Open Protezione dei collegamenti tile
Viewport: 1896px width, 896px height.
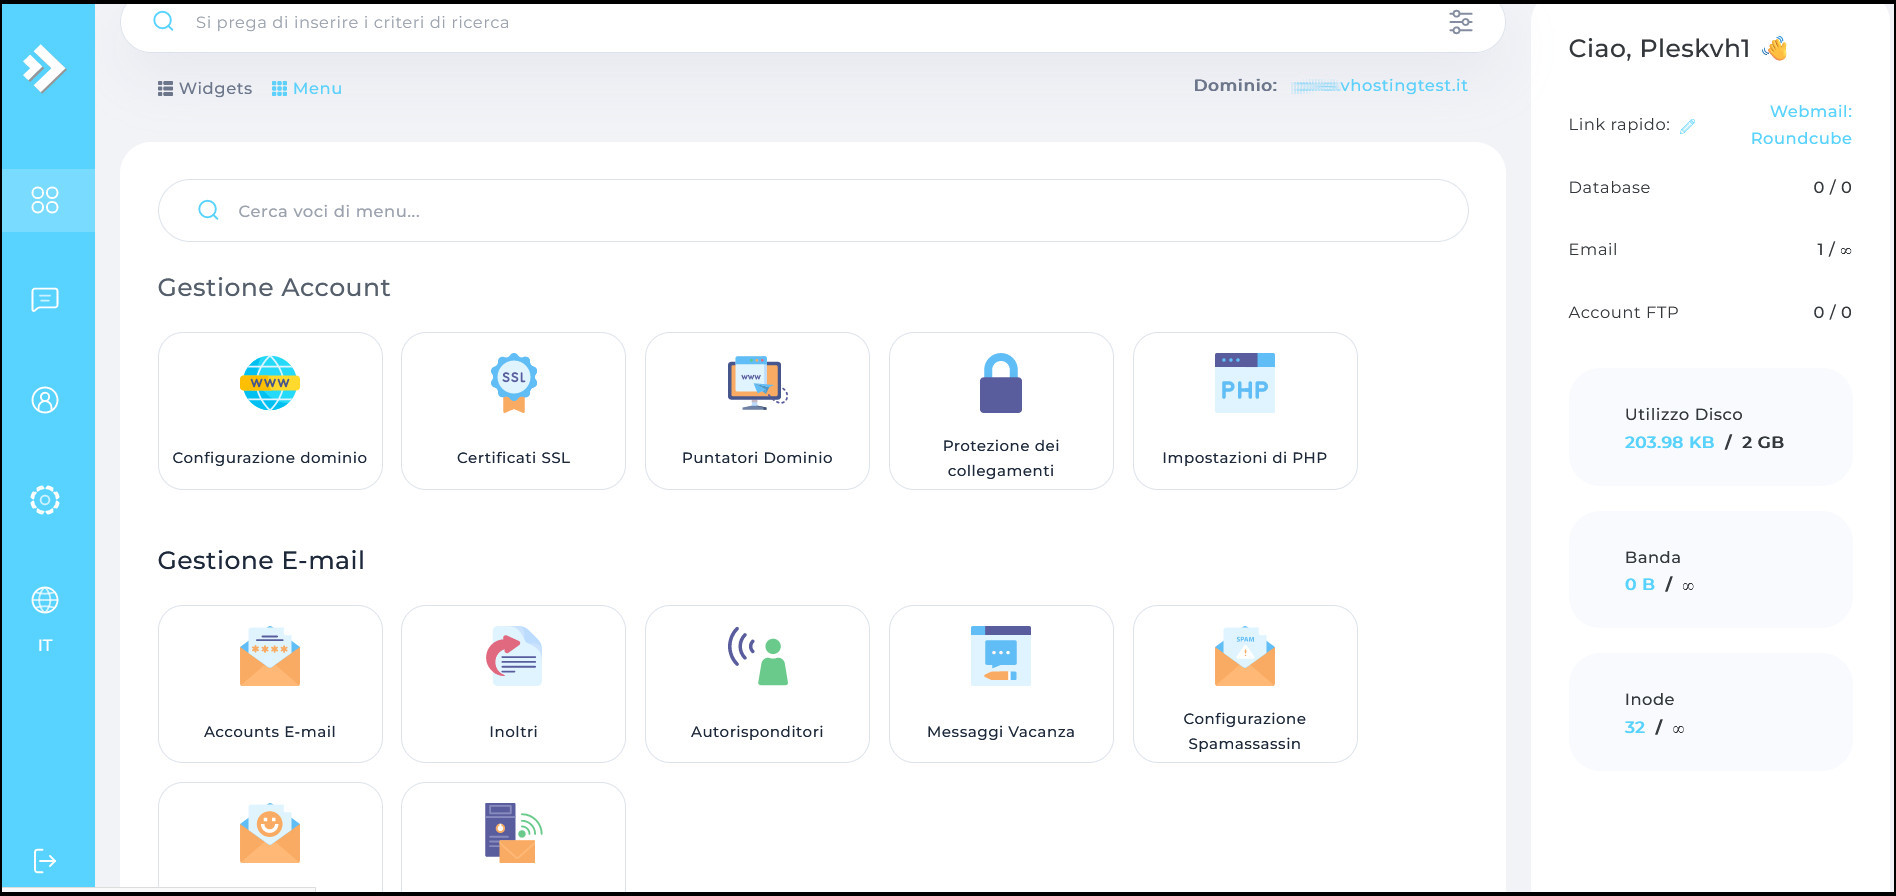1001,411
